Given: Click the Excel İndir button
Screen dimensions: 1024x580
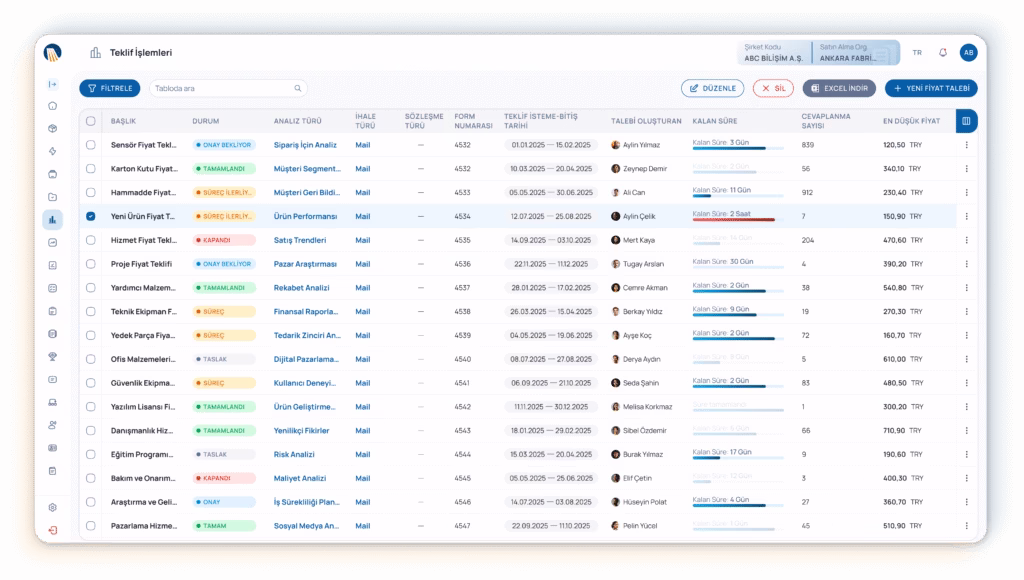Looking at the screenshot, I should [840, 88].
